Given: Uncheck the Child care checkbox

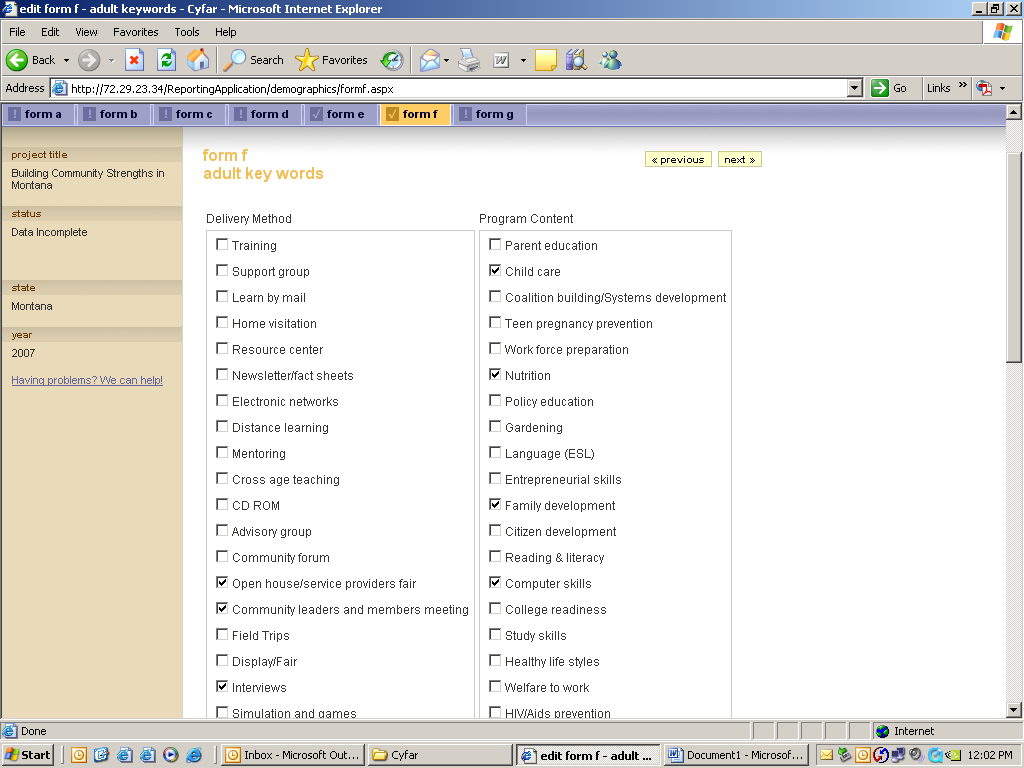Looking at the screenshot, I should (x=495, y=270).
